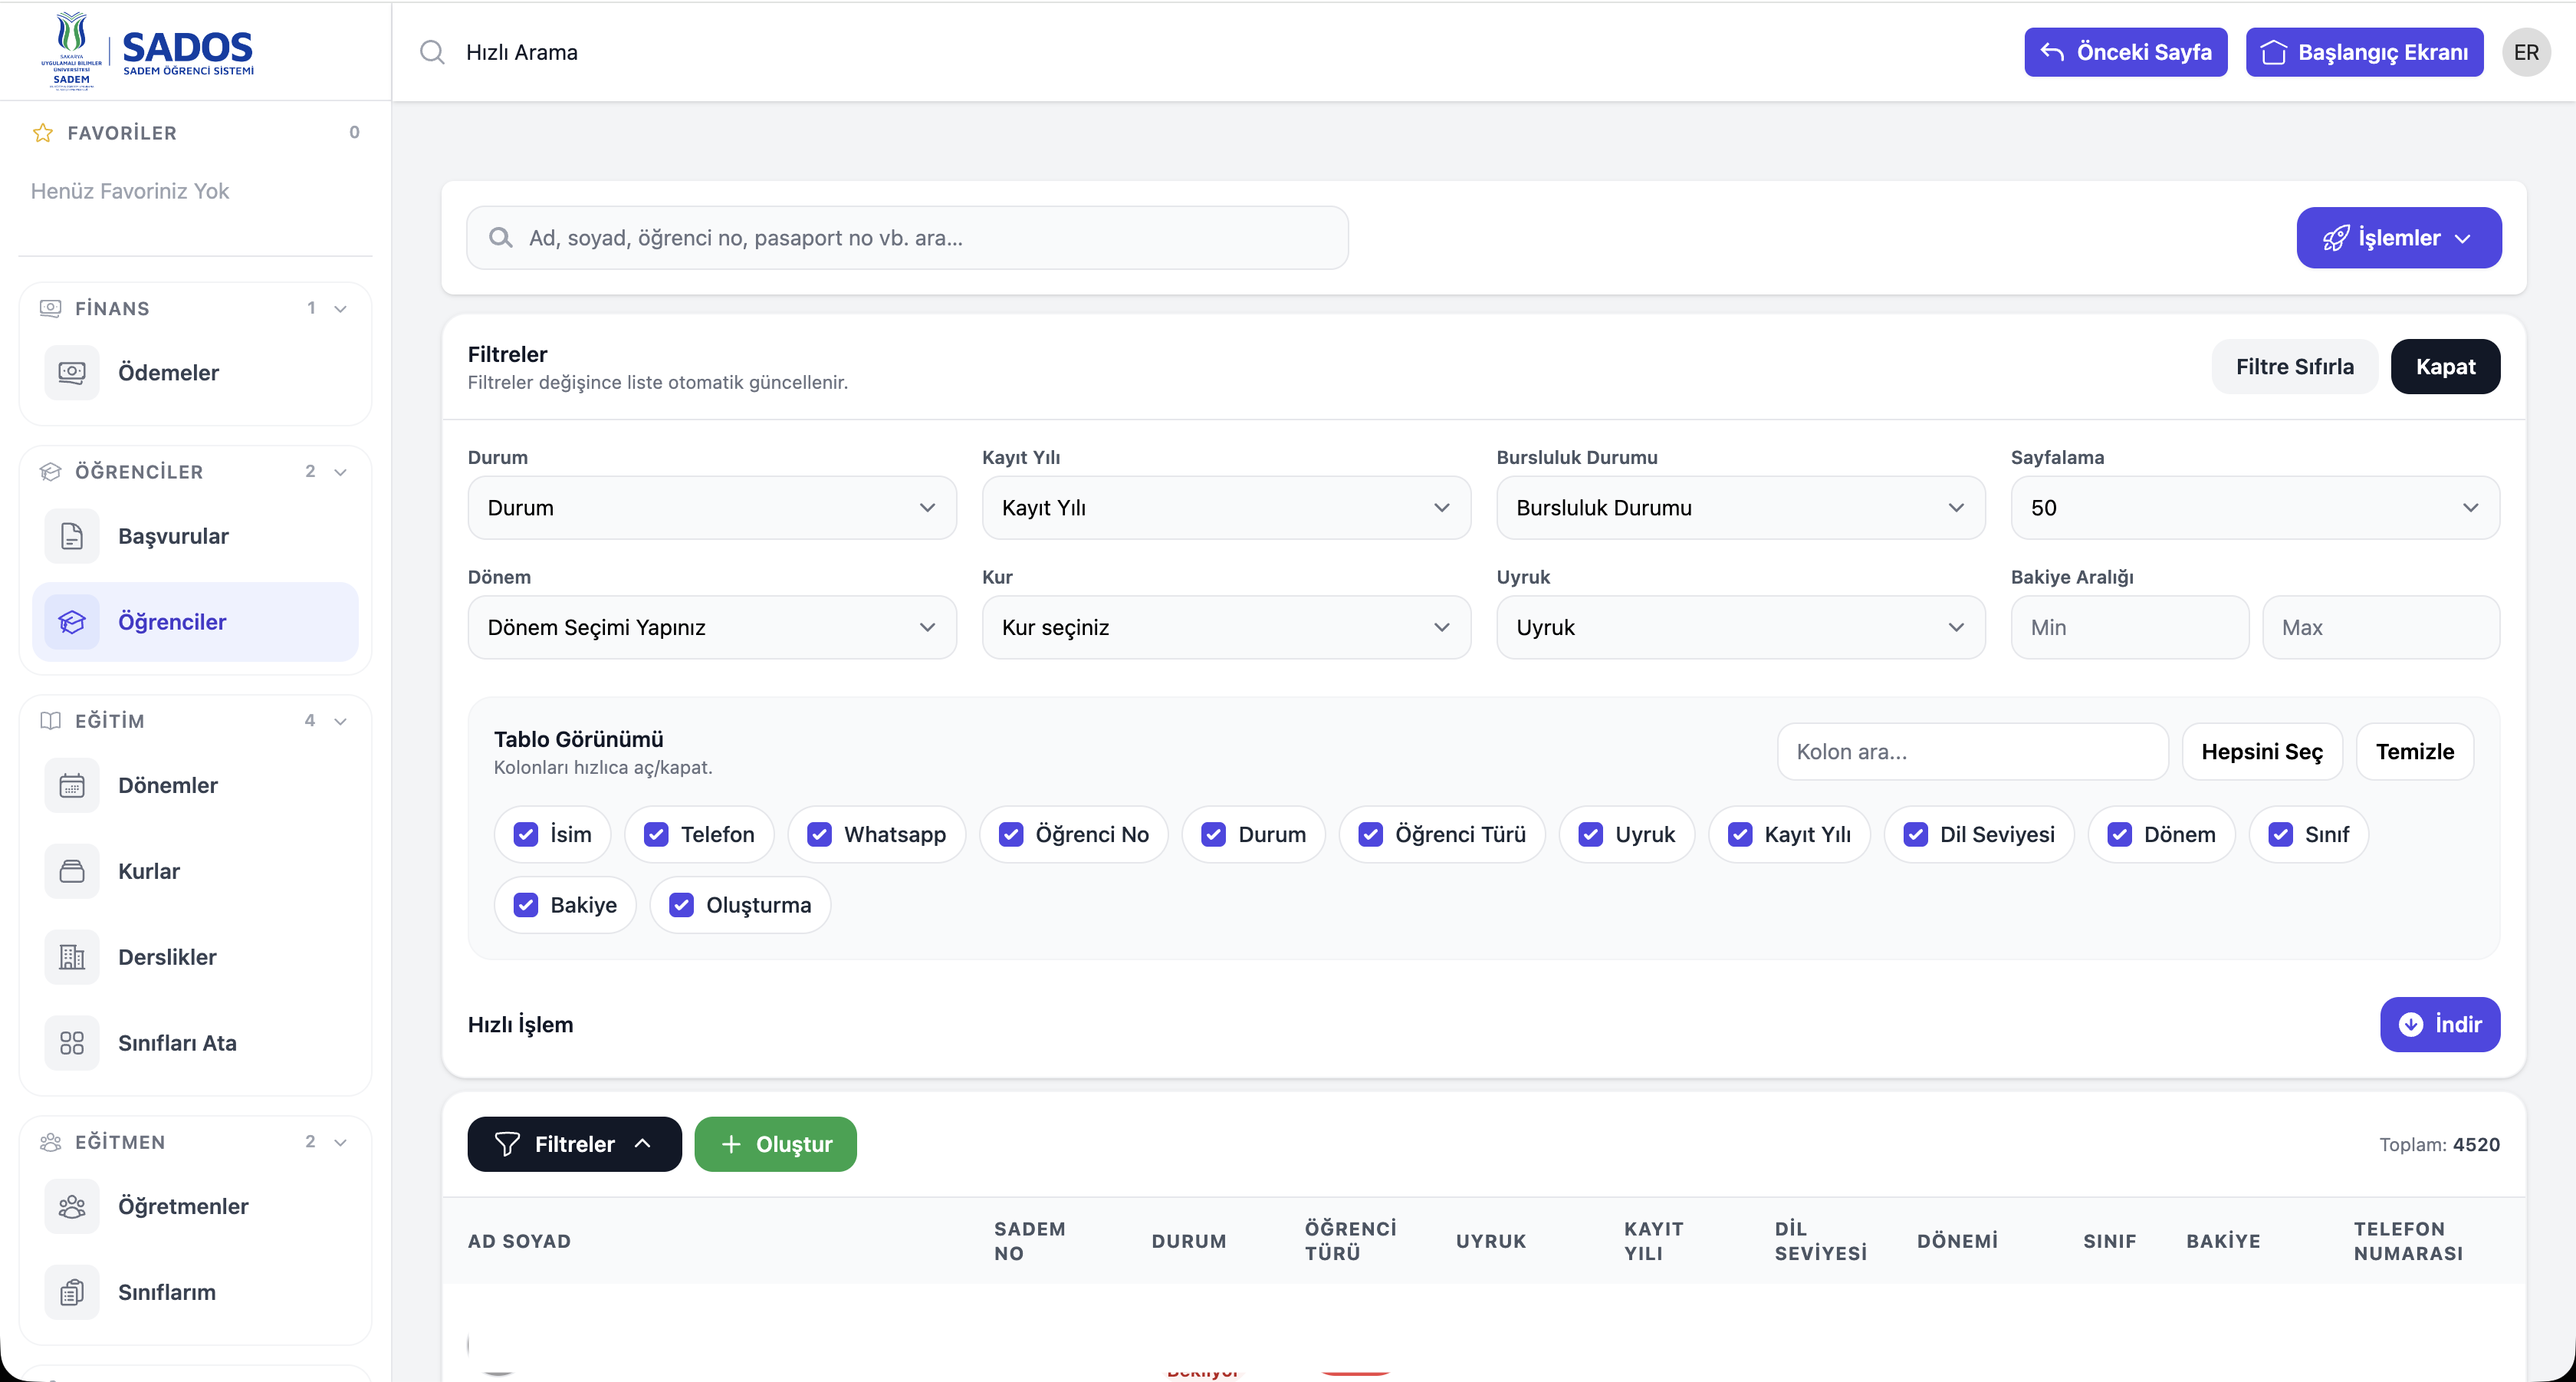2576x1382 pixels.
Task: Click the back arrow icon on Önceki Sayfa
Action: 2052,52
